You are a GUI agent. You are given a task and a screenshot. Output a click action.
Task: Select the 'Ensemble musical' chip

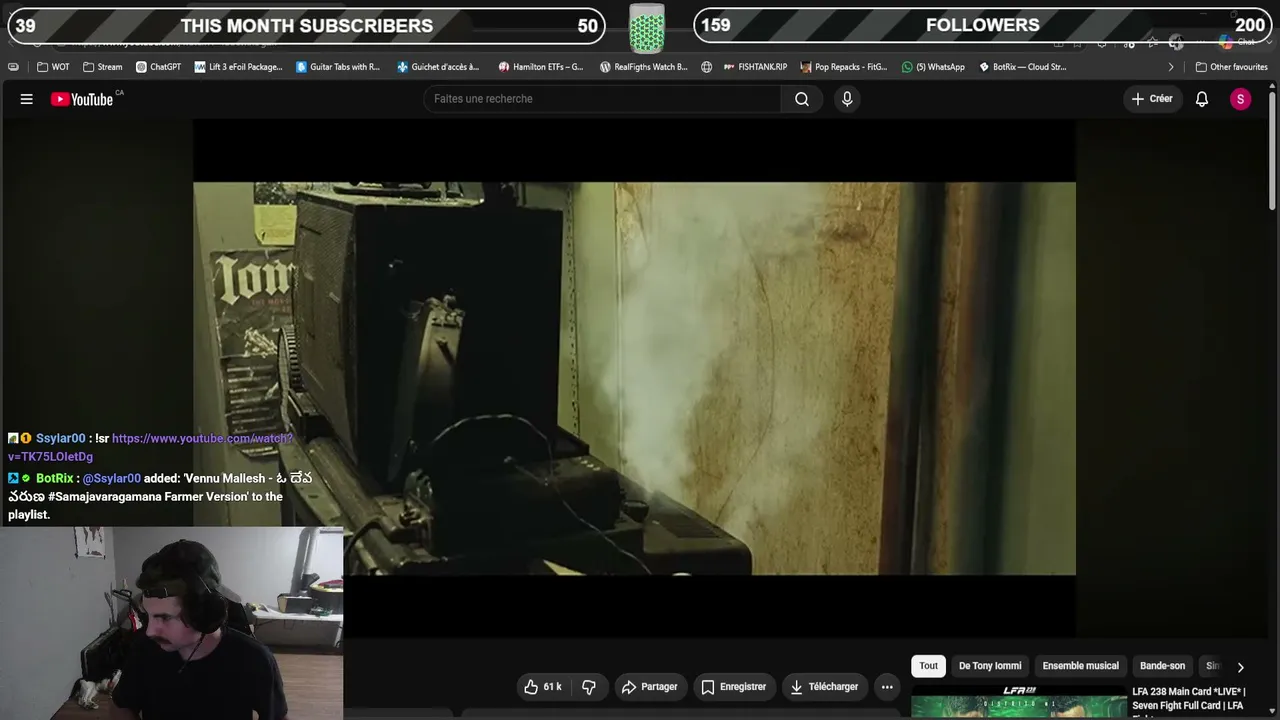tap(1080, 666)
